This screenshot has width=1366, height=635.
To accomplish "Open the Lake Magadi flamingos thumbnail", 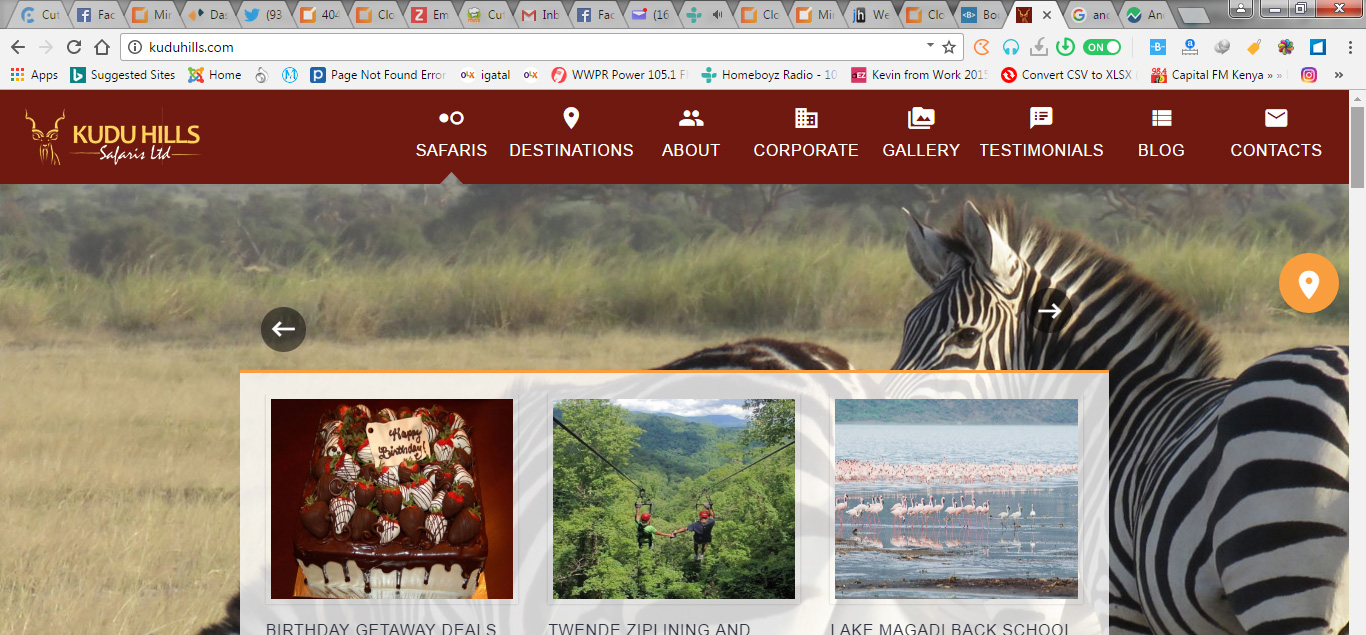I will (956, 499).
